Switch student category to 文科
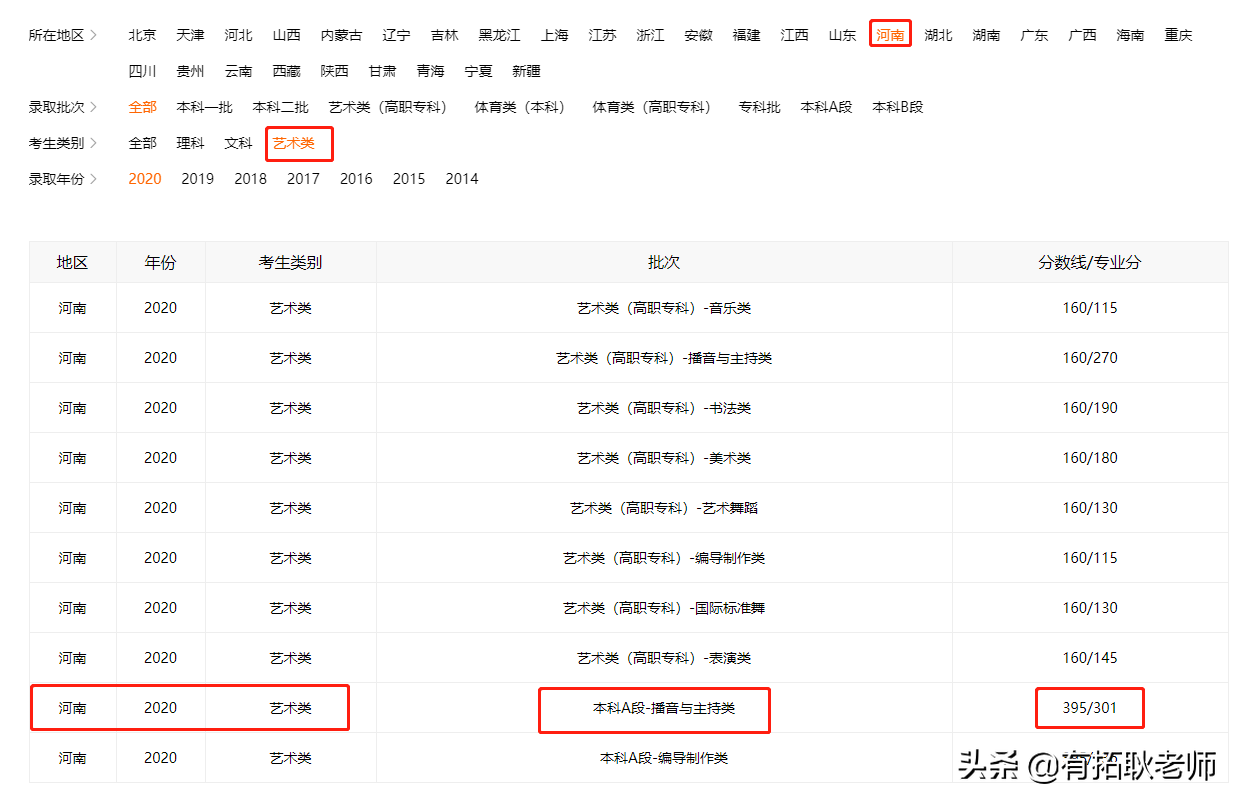The width and height of the screenshot is (1240, 805). point(238,142)
